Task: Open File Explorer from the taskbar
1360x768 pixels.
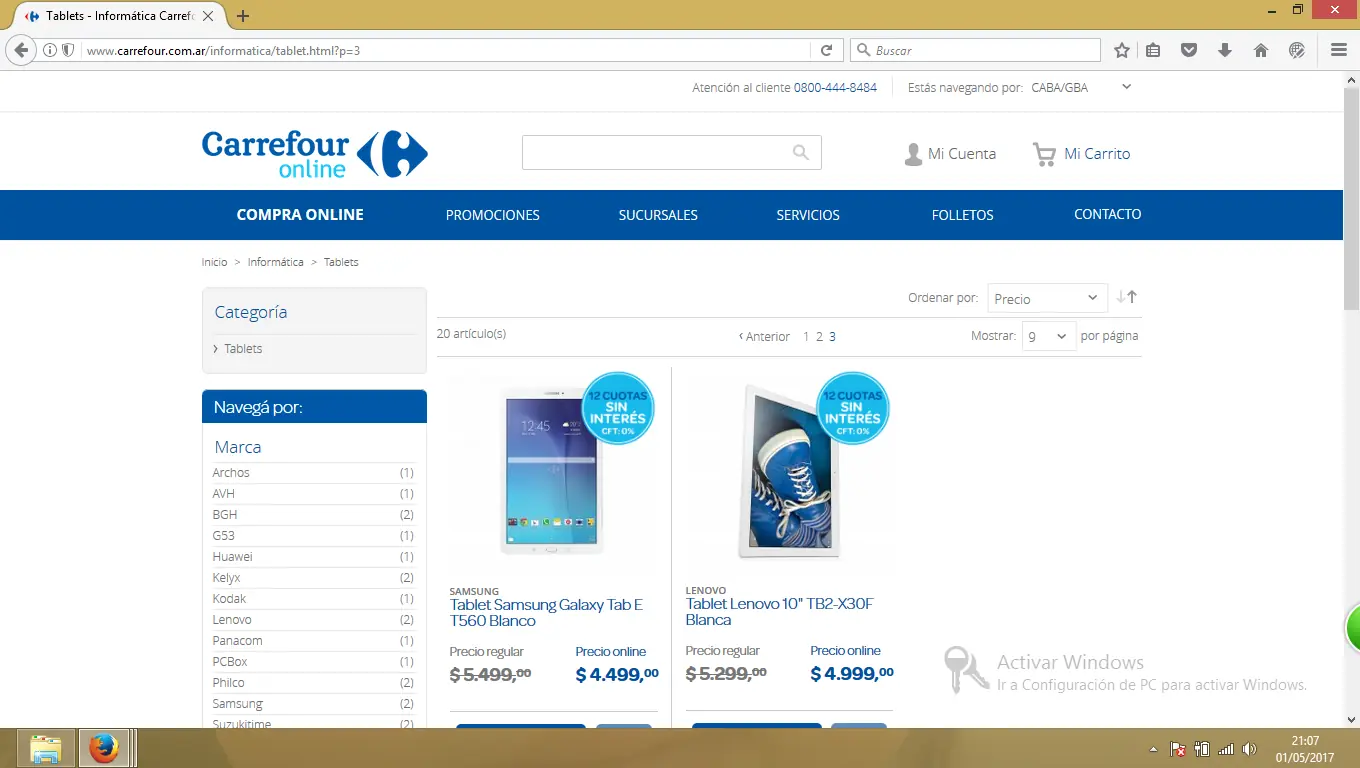Action: (46, 749)
